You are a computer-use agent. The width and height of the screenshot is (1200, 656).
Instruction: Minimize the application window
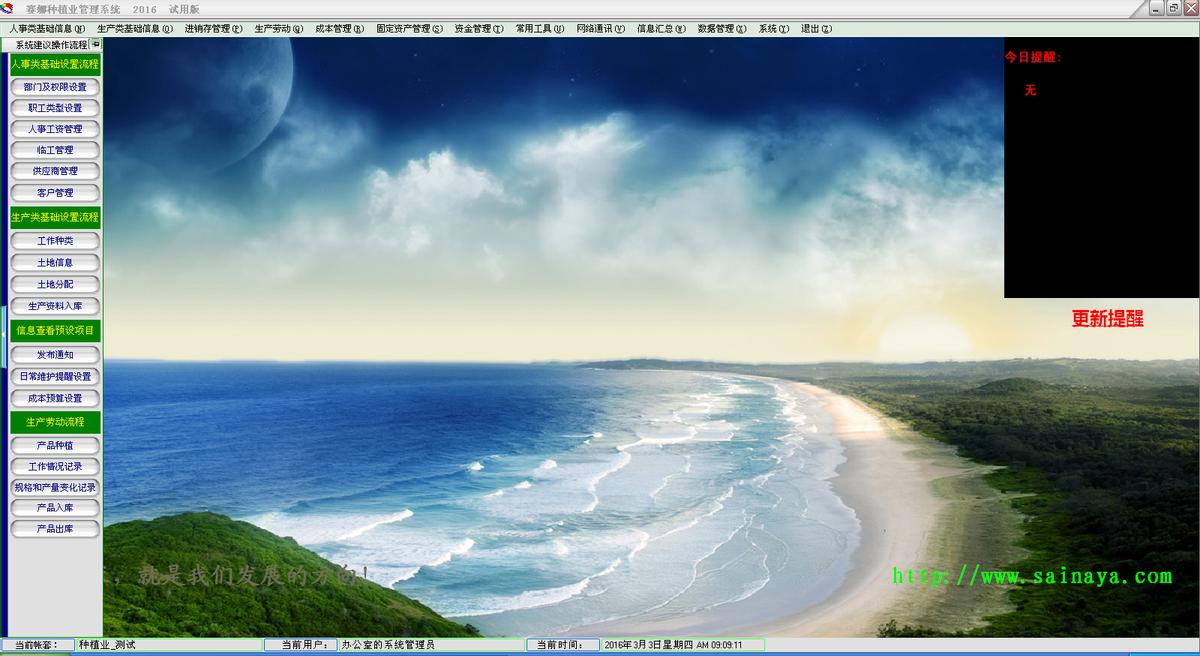[1157, 8]
